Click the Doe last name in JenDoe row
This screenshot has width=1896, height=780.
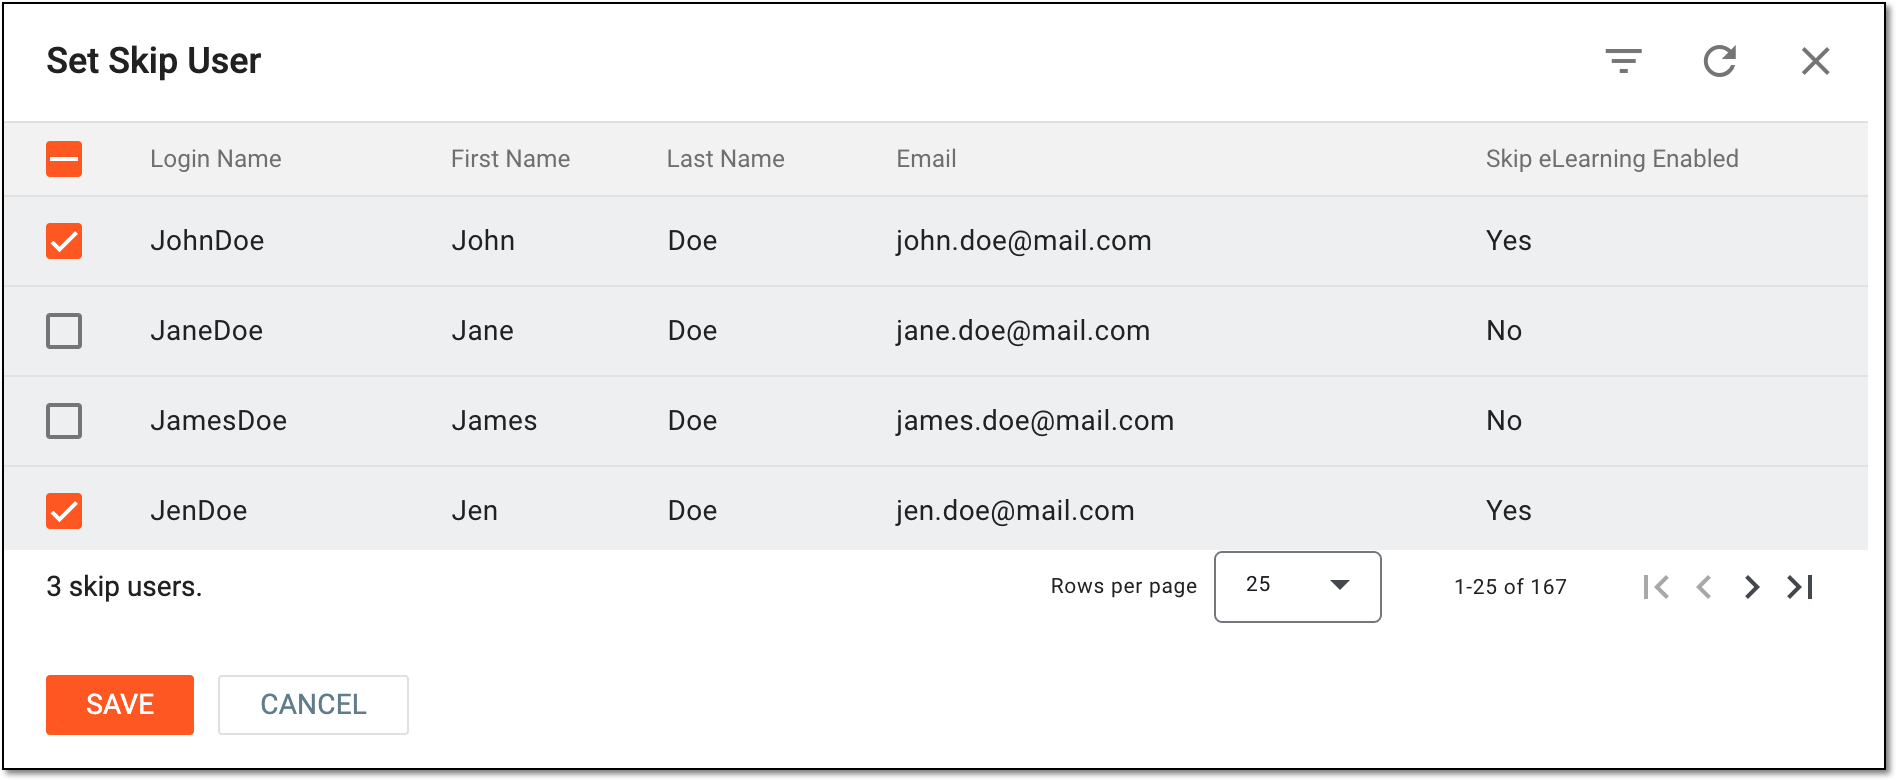click(692, 511)
